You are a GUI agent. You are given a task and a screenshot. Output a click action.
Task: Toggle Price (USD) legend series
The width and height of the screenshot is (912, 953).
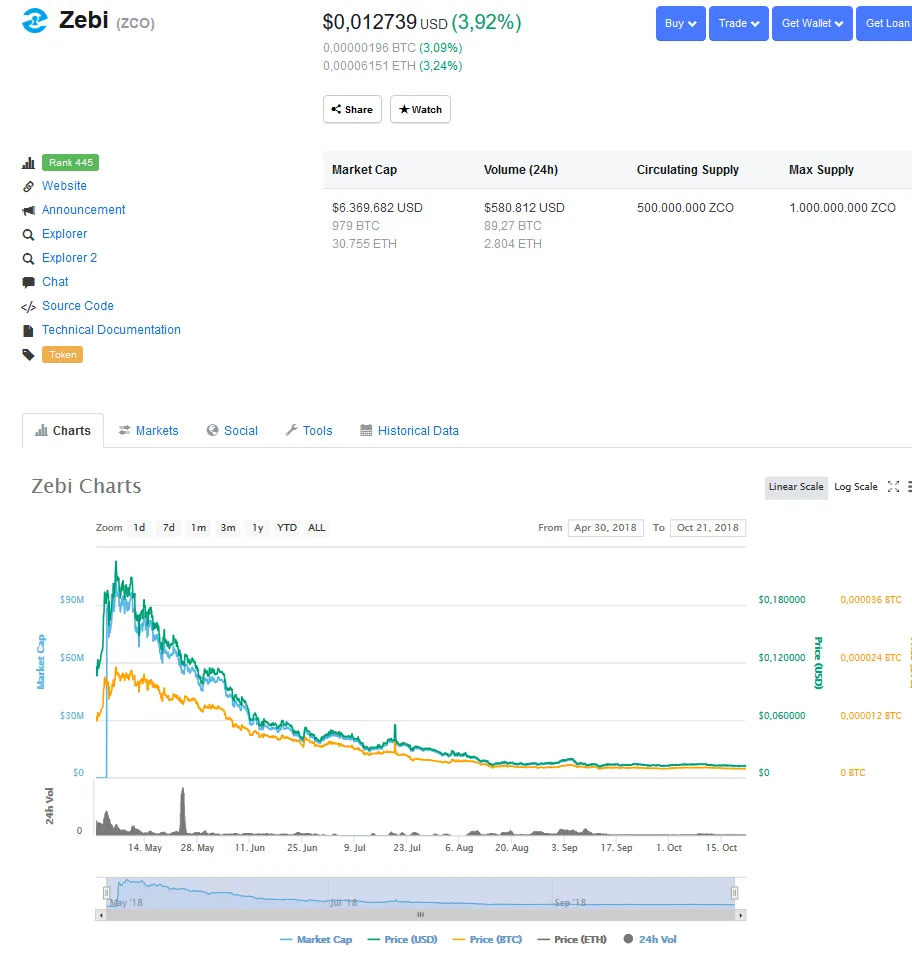(402, 940)
